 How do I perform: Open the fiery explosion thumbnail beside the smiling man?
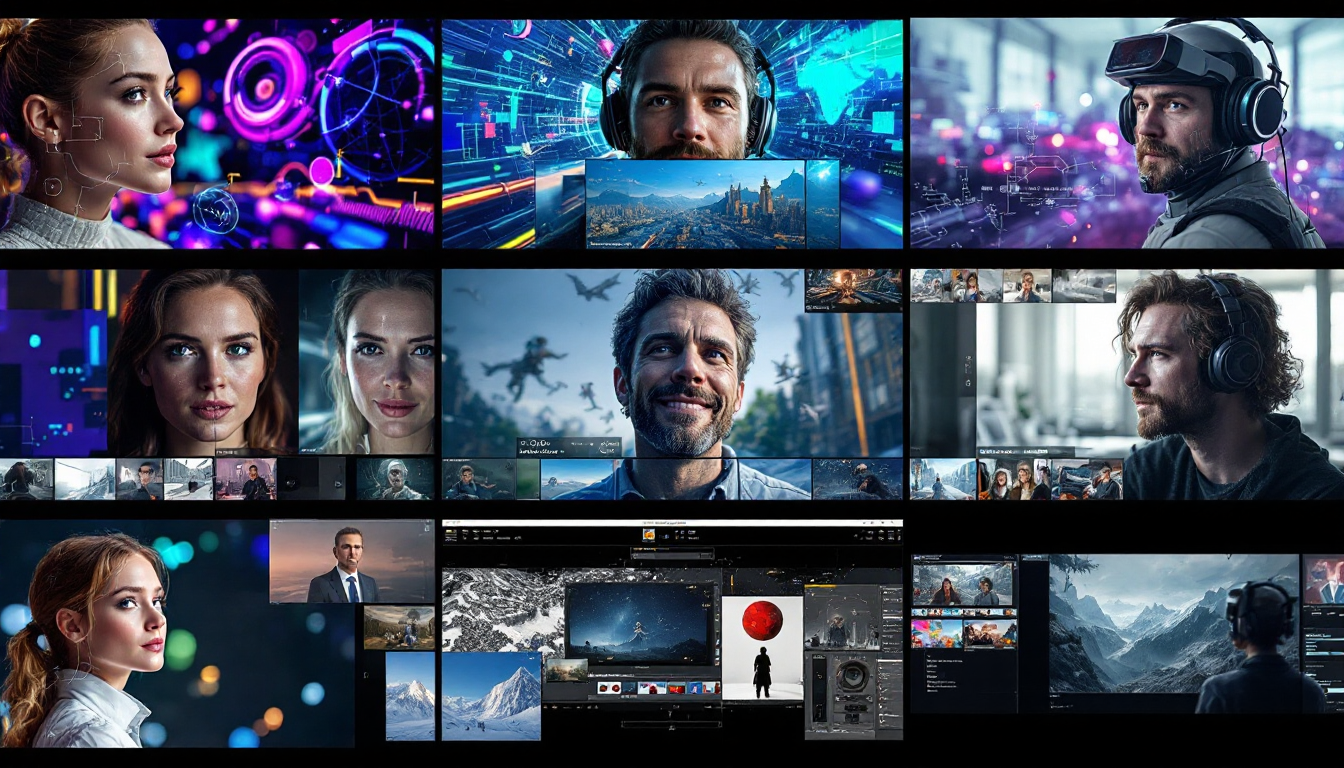[839, 290]
